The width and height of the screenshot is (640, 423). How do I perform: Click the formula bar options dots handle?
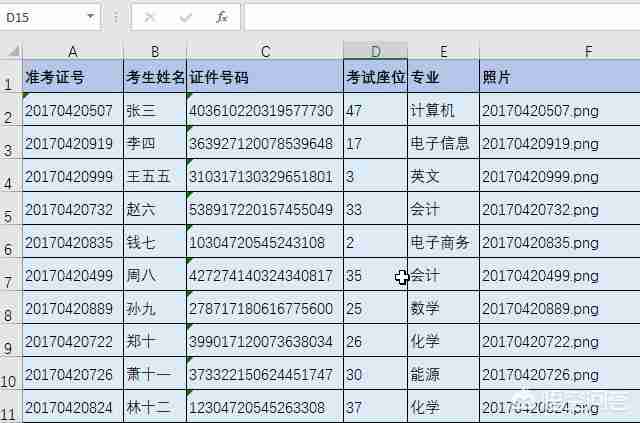pos(116,17)
